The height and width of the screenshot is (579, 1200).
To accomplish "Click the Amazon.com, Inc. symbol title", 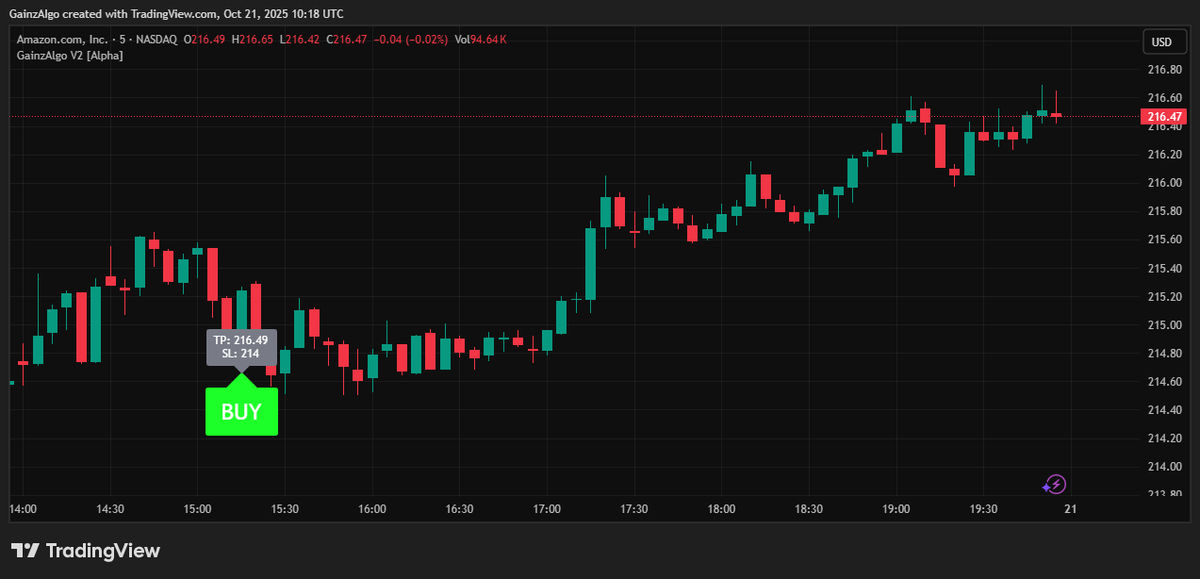I will coord(62,40).
